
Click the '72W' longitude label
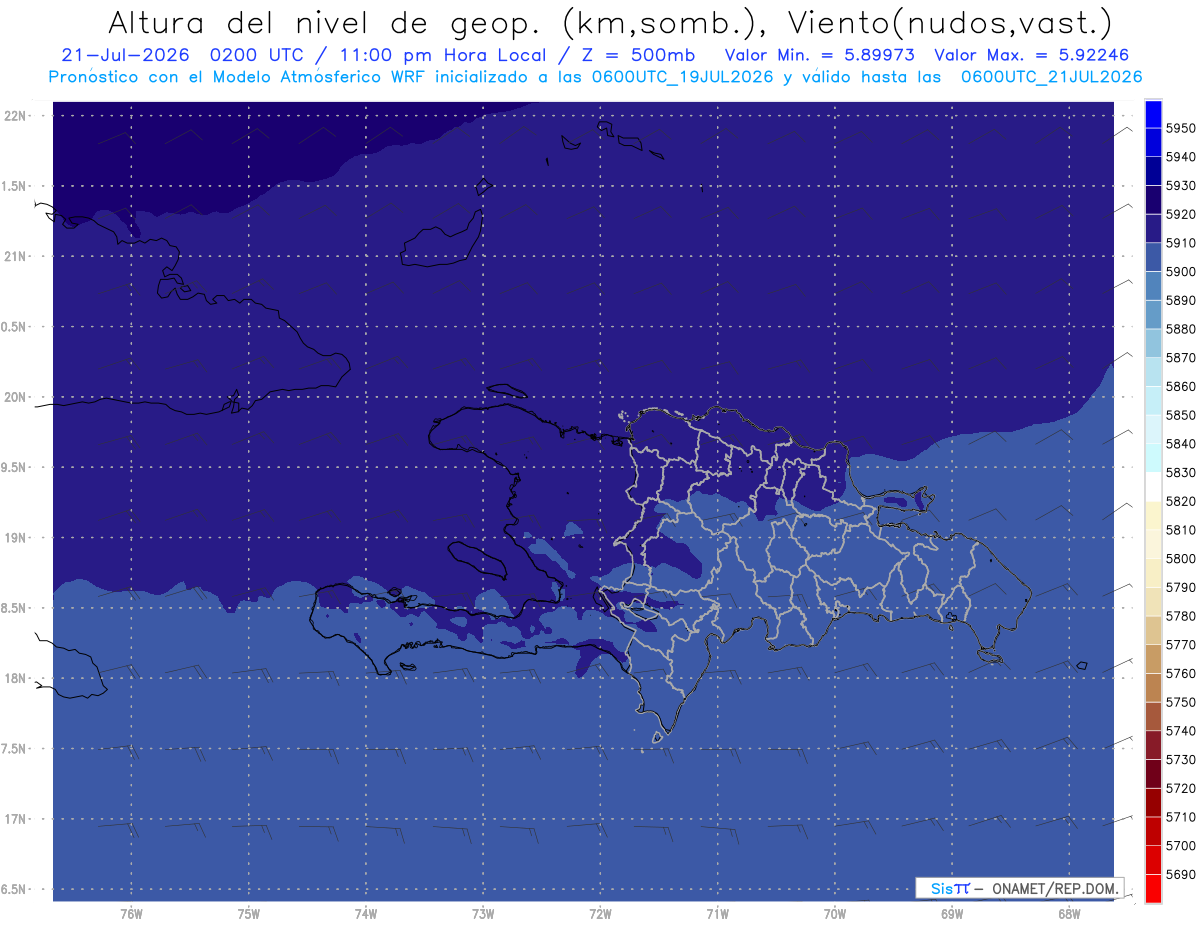pyautogui.click(x=600, y=914)
